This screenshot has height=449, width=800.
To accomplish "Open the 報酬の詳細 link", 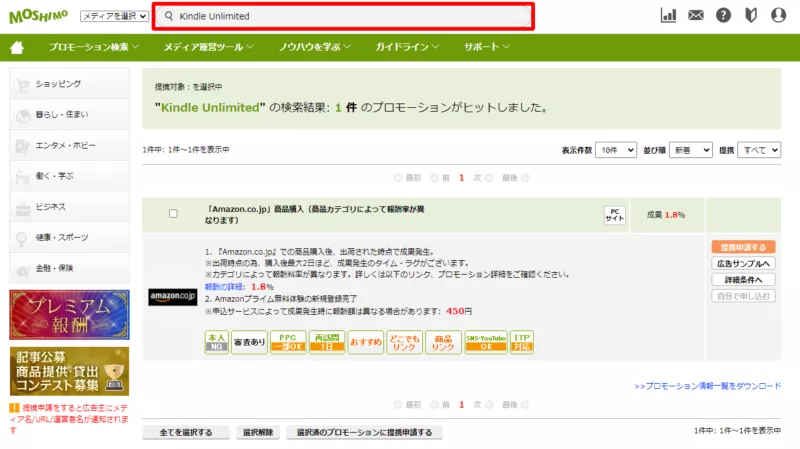I will coord(223,287).
